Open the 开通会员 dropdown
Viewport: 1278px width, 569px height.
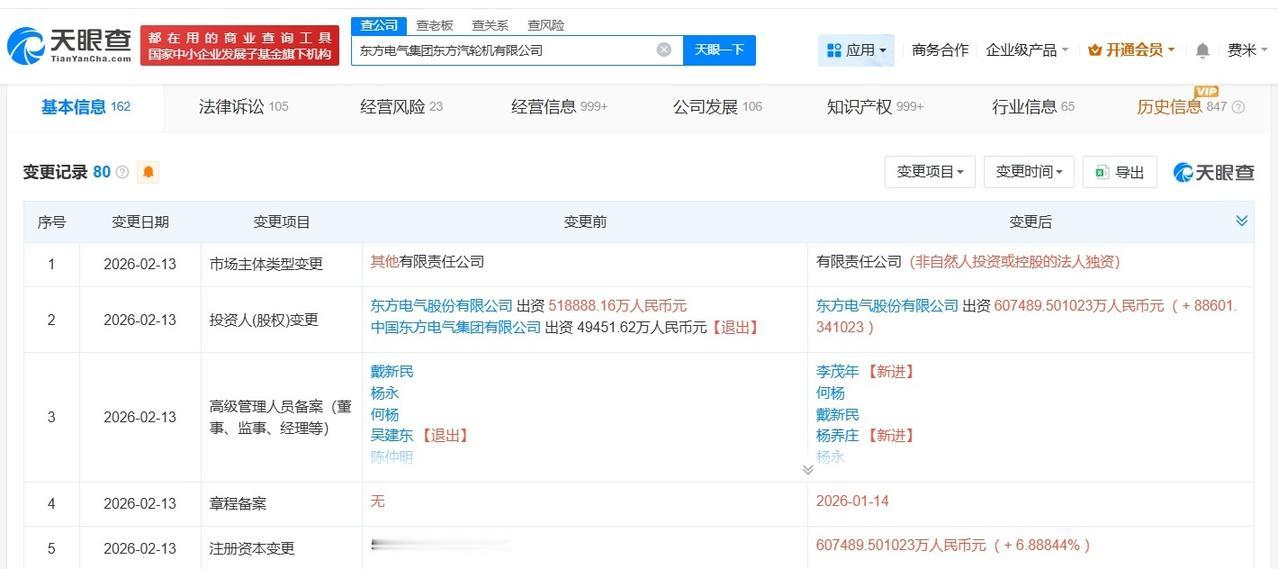(1131, 50)
